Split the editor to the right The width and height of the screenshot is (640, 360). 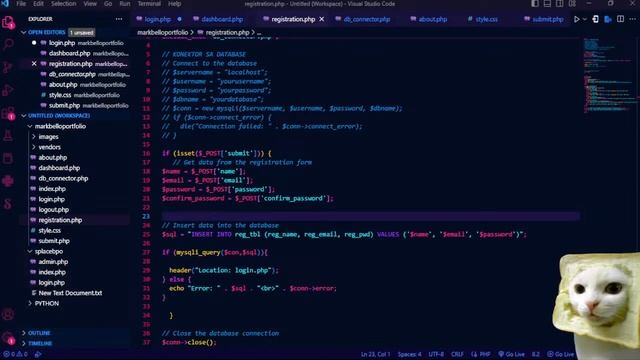click(x=620, y=19)
